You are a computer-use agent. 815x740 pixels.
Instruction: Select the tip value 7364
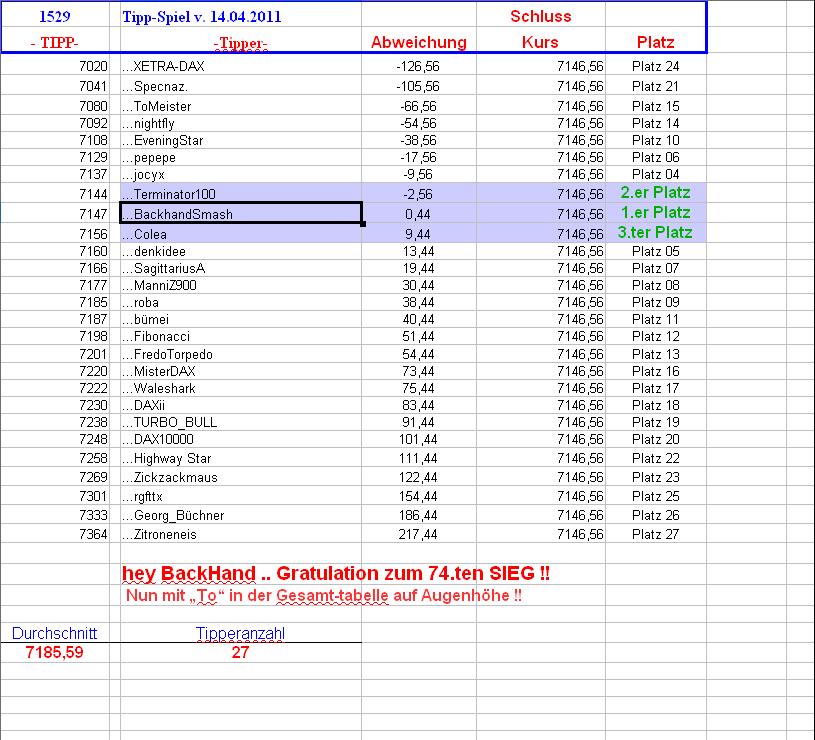pos(93,534)
